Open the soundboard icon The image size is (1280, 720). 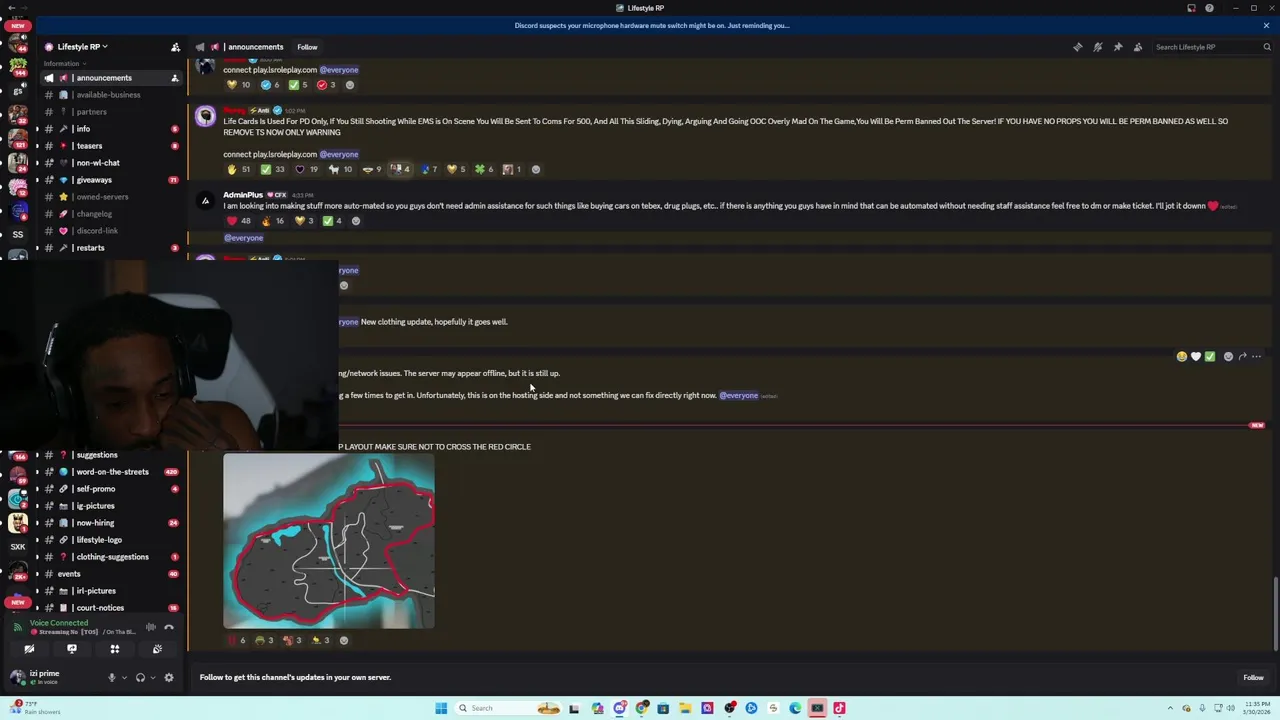(157, 649)
